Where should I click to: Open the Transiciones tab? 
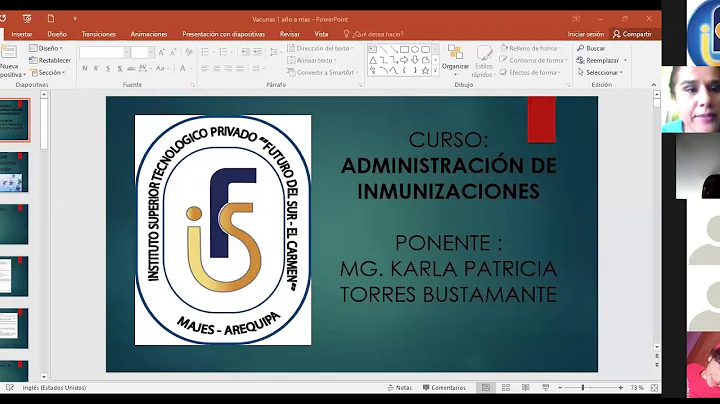point(99,34)
